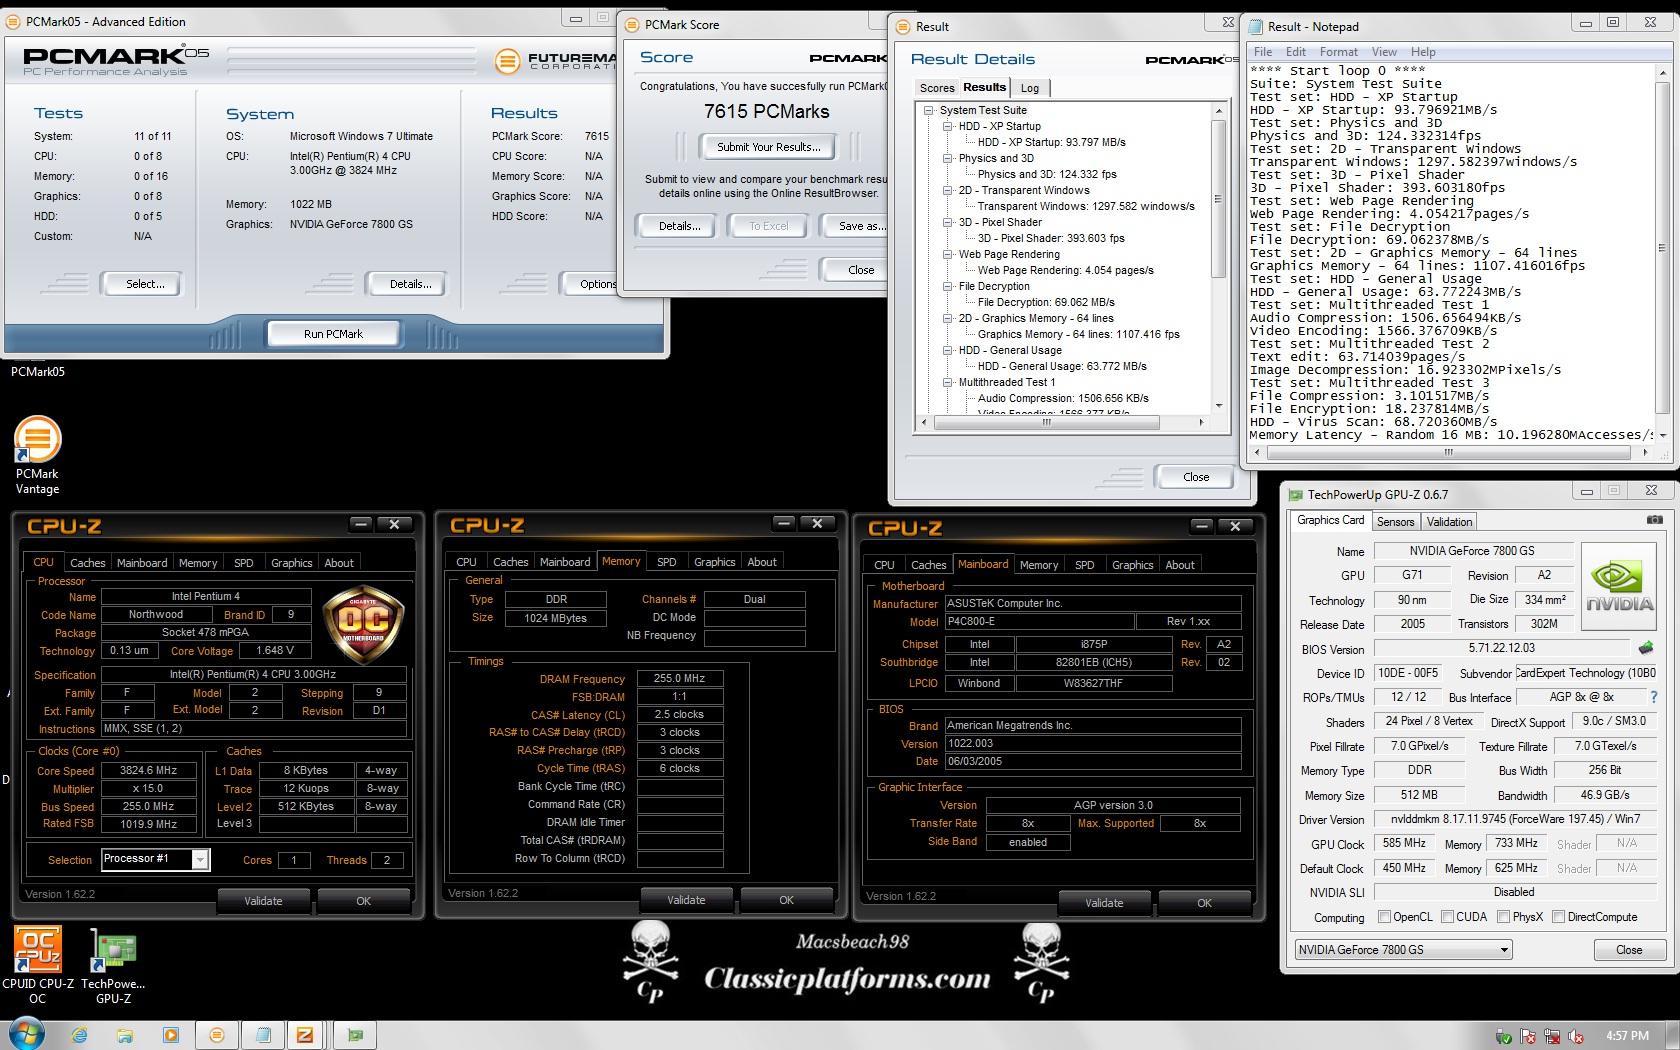Collapse the Physics and 3D node

948,158
